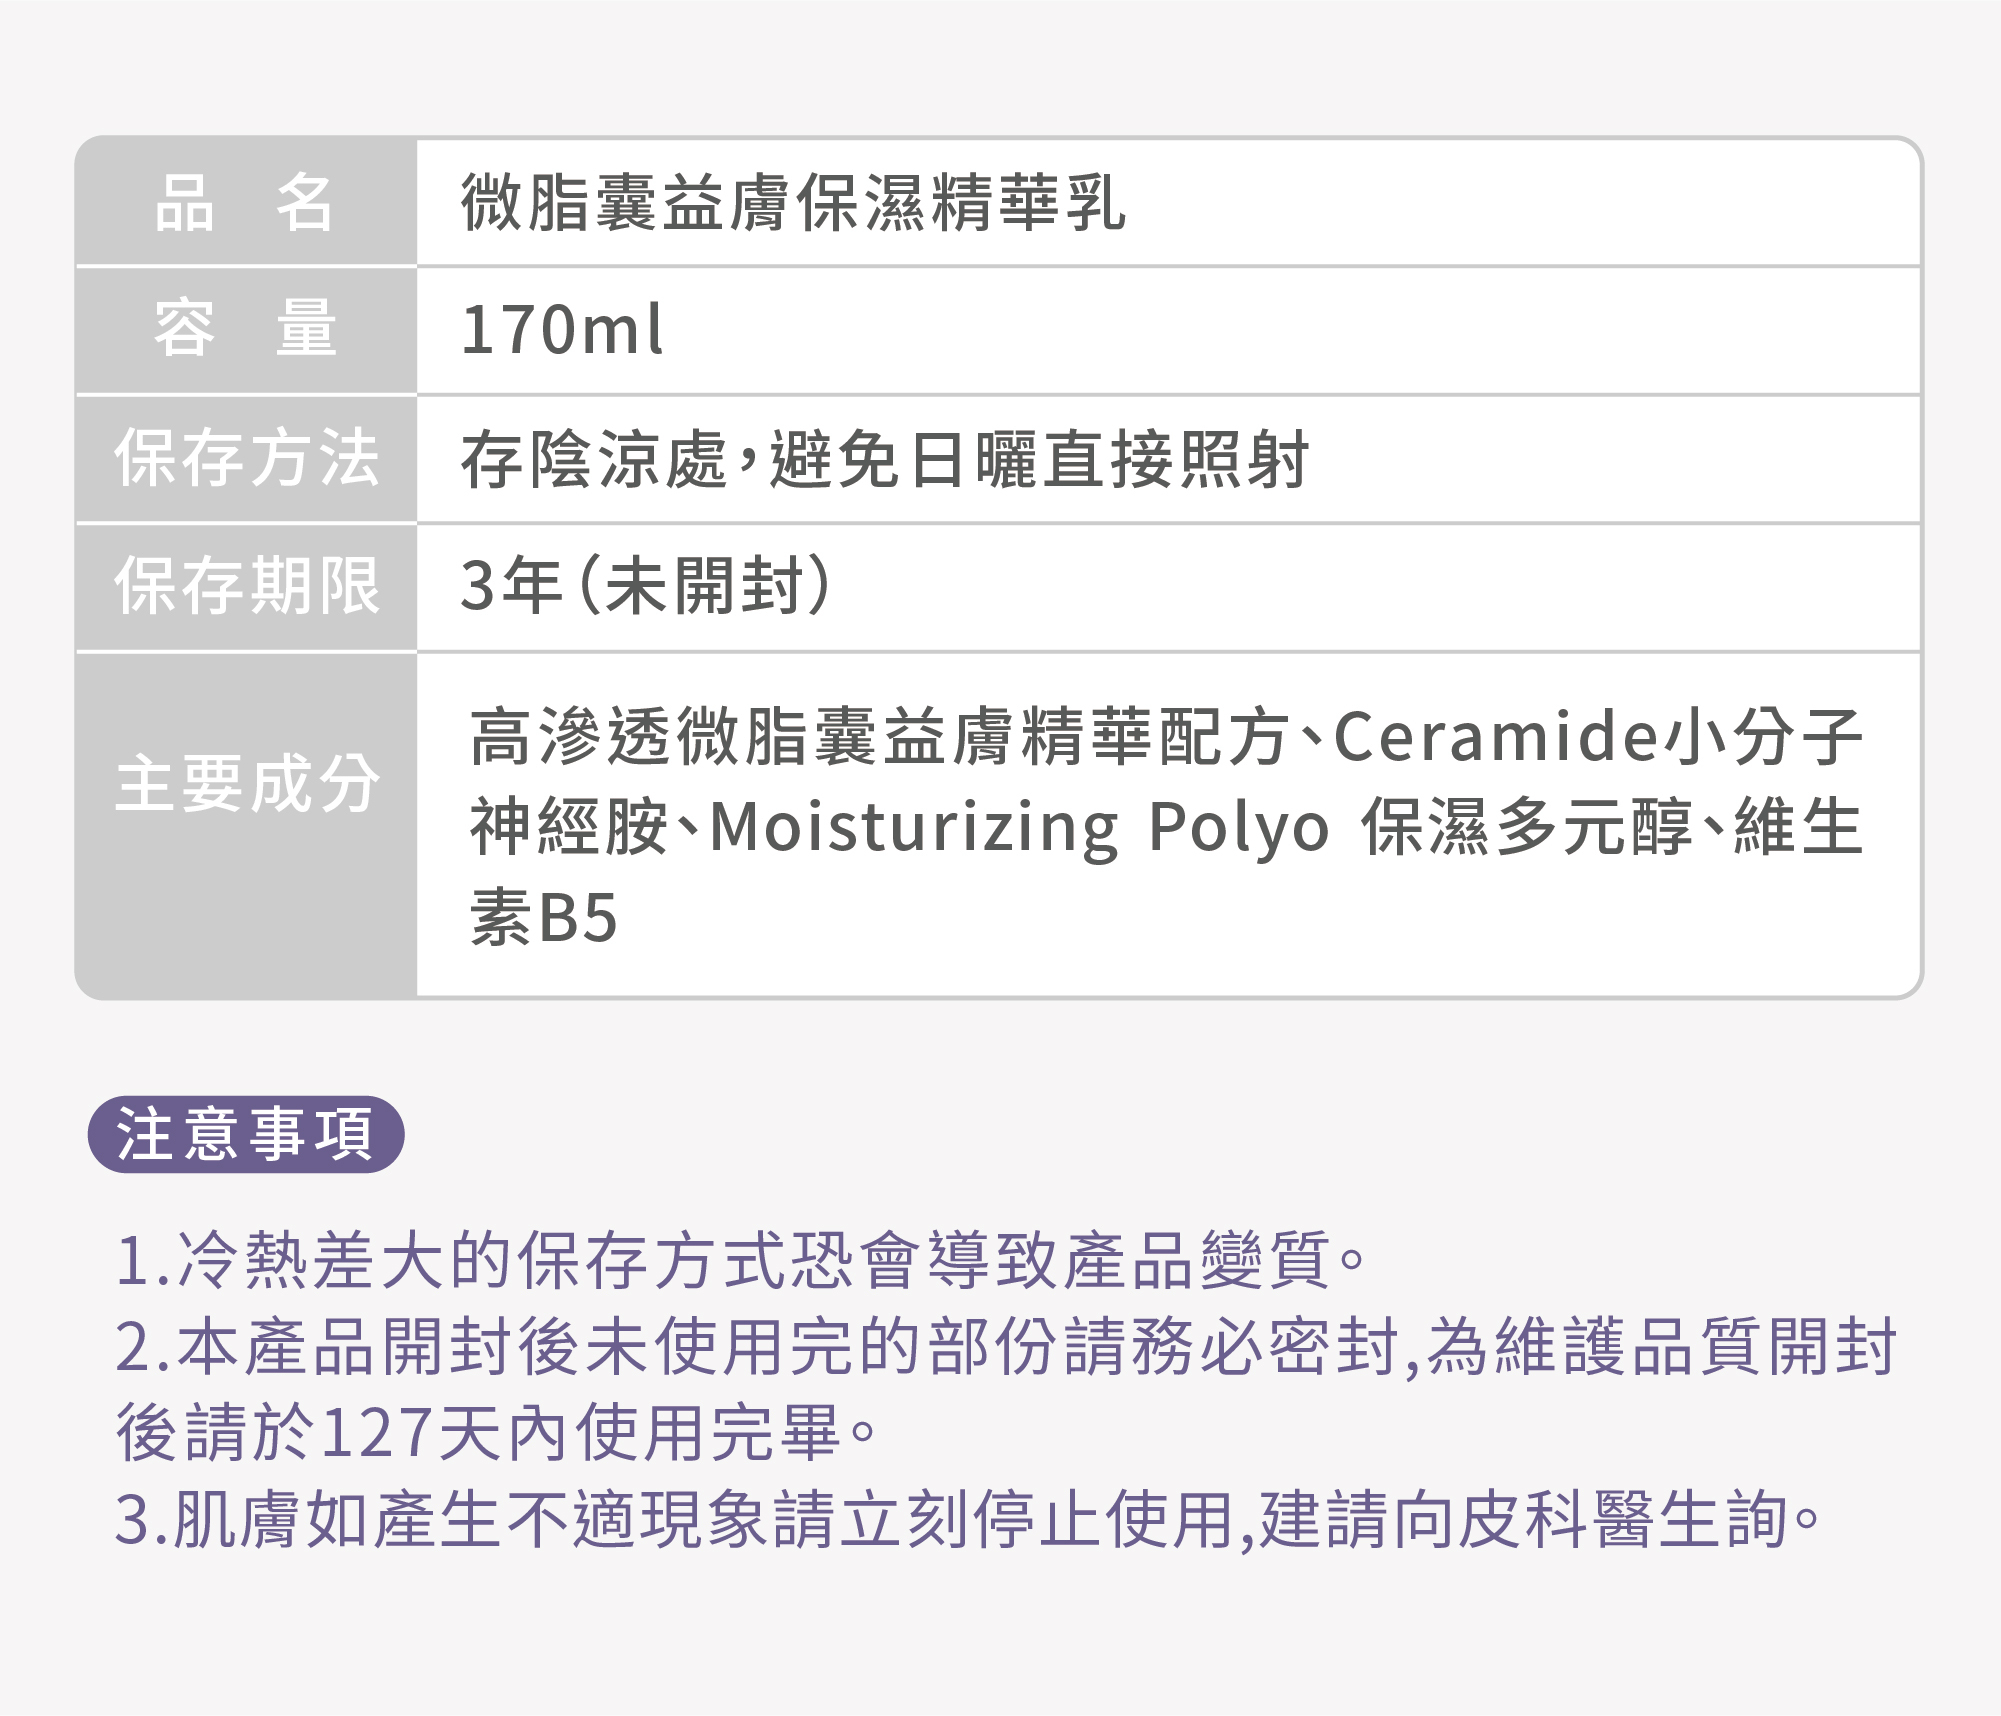Click note 1 about 冷熱差大 storage

(740, 1259)
